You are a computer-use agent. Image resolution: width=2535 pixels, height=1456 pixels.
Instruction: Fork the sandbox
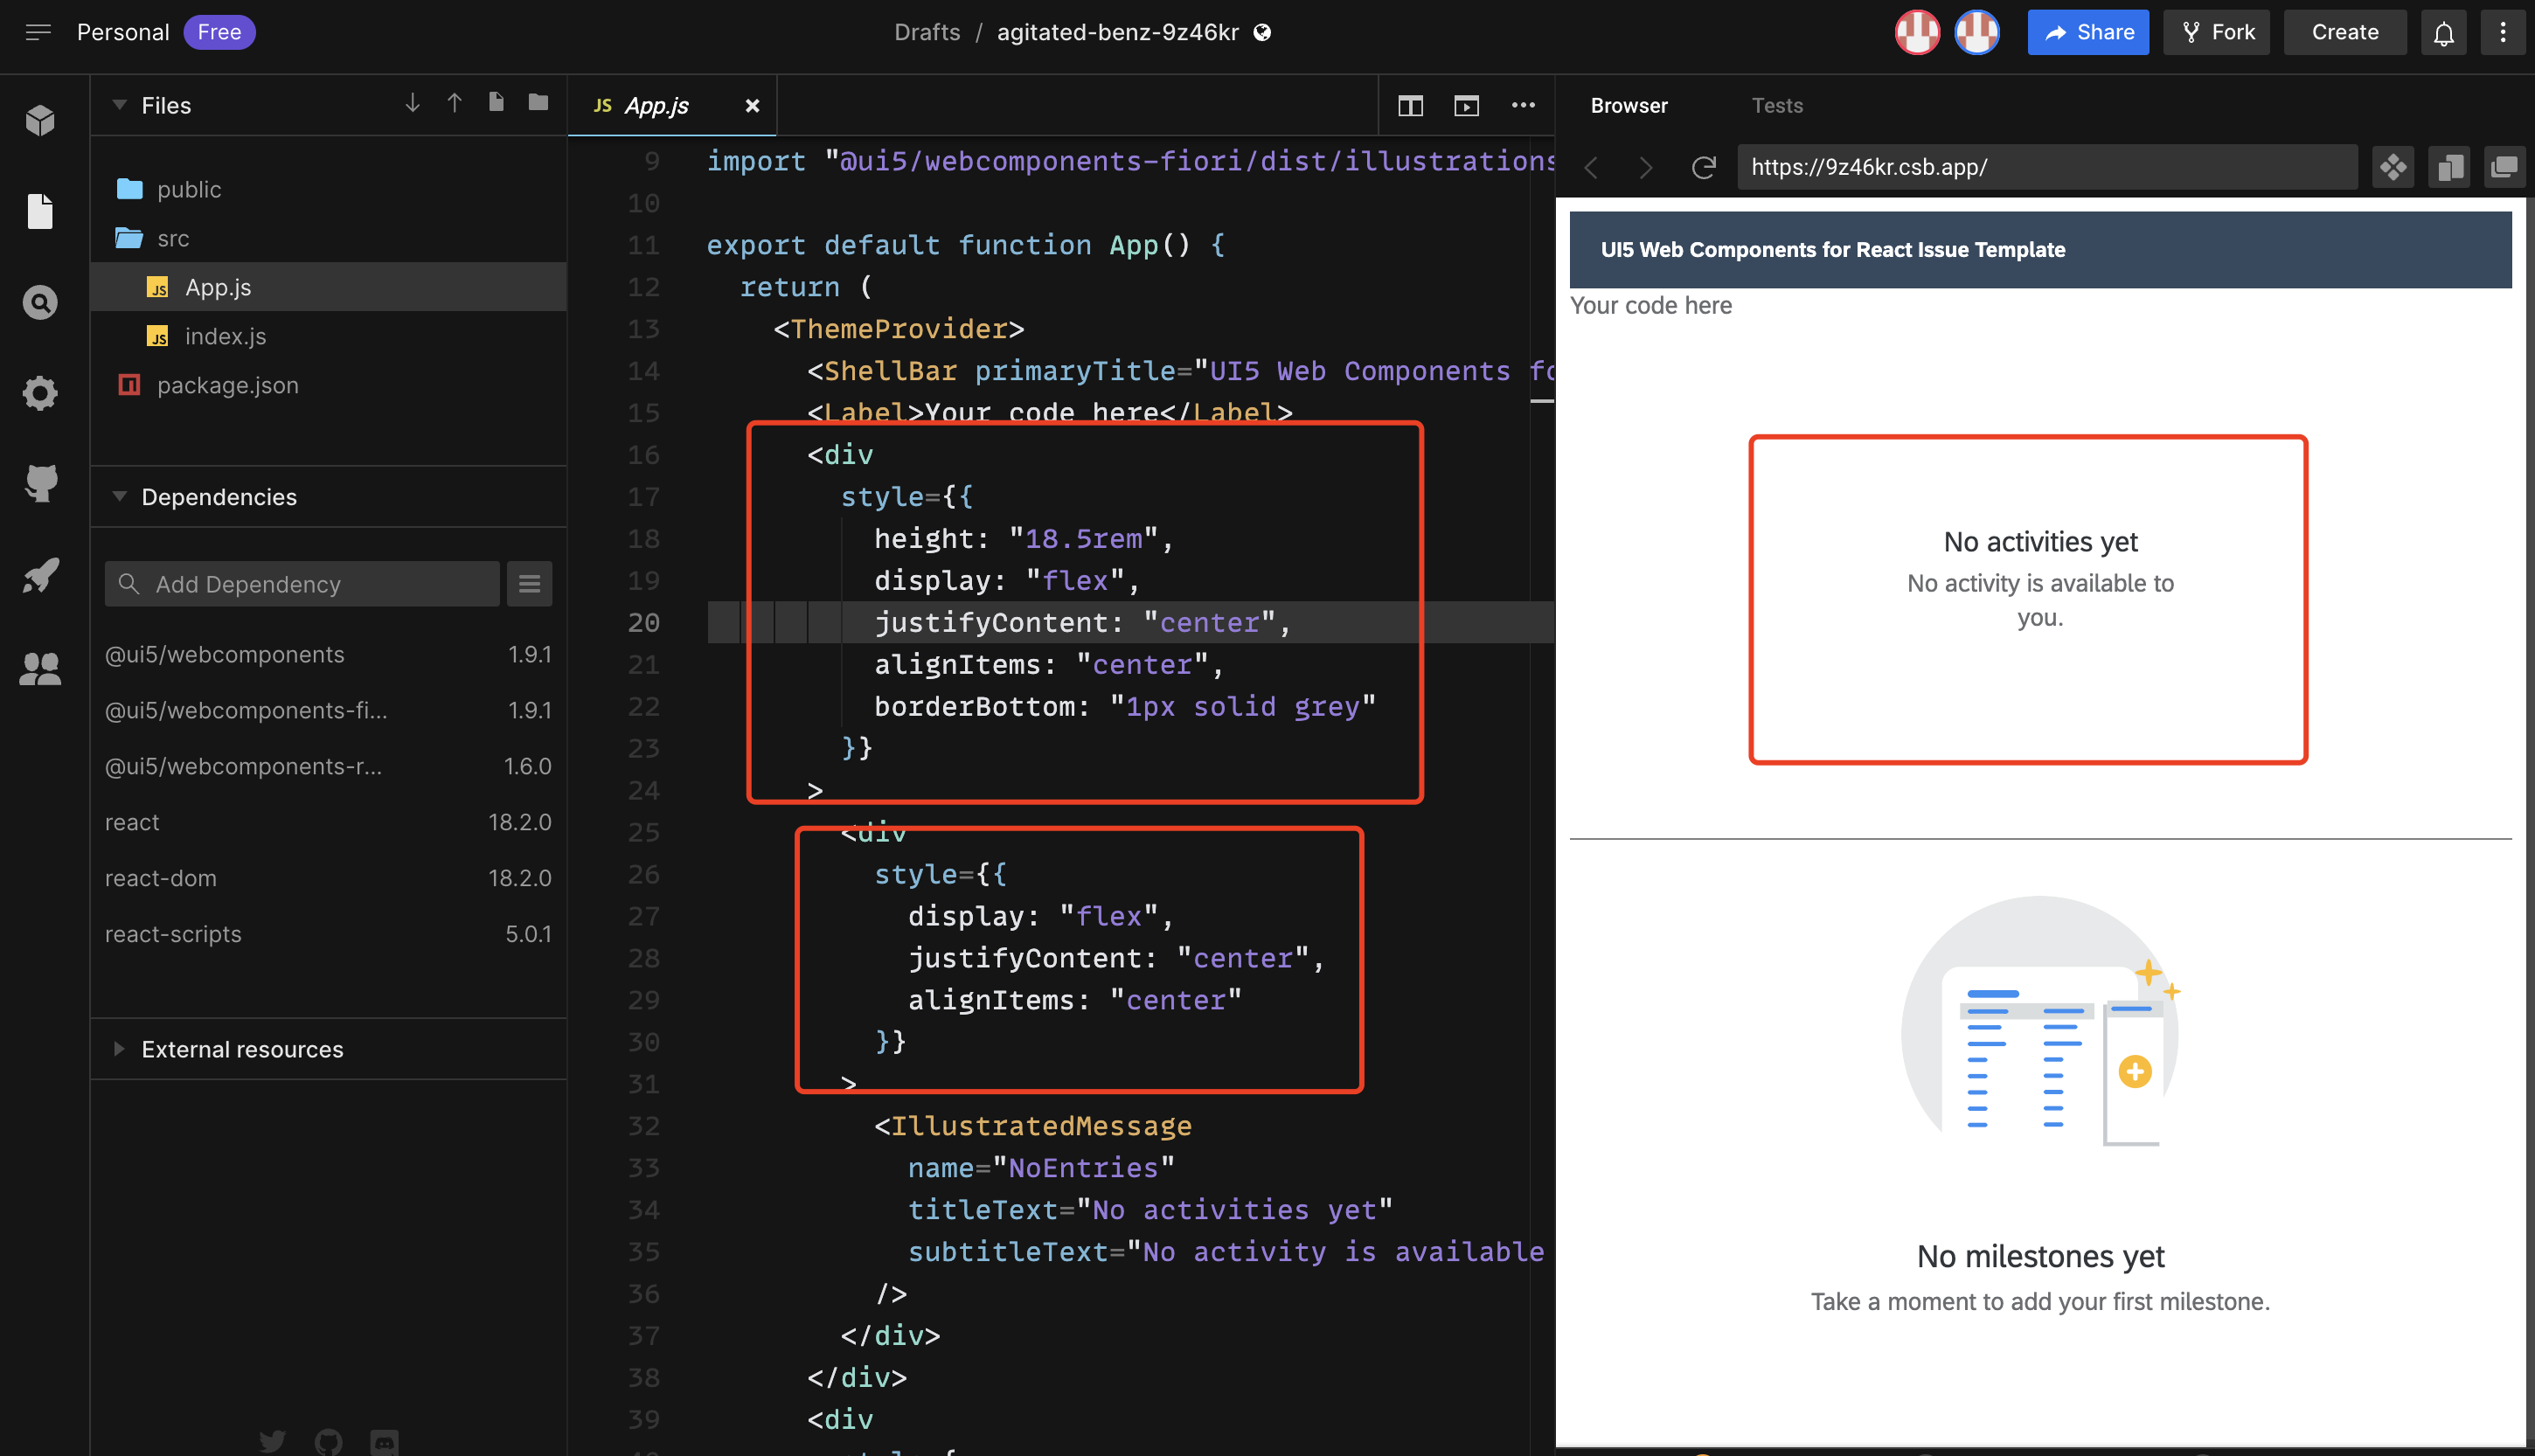click(x=2216, y=32)
